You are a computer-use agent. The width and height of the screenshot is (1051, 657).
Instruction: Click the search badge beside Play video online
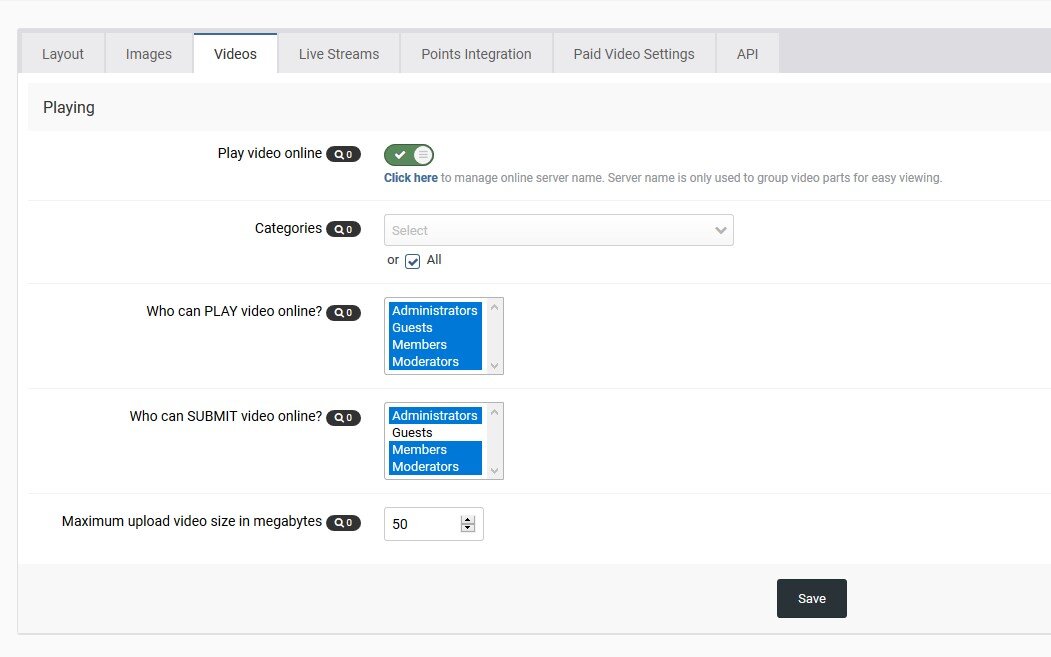click(x=343, y=154)
